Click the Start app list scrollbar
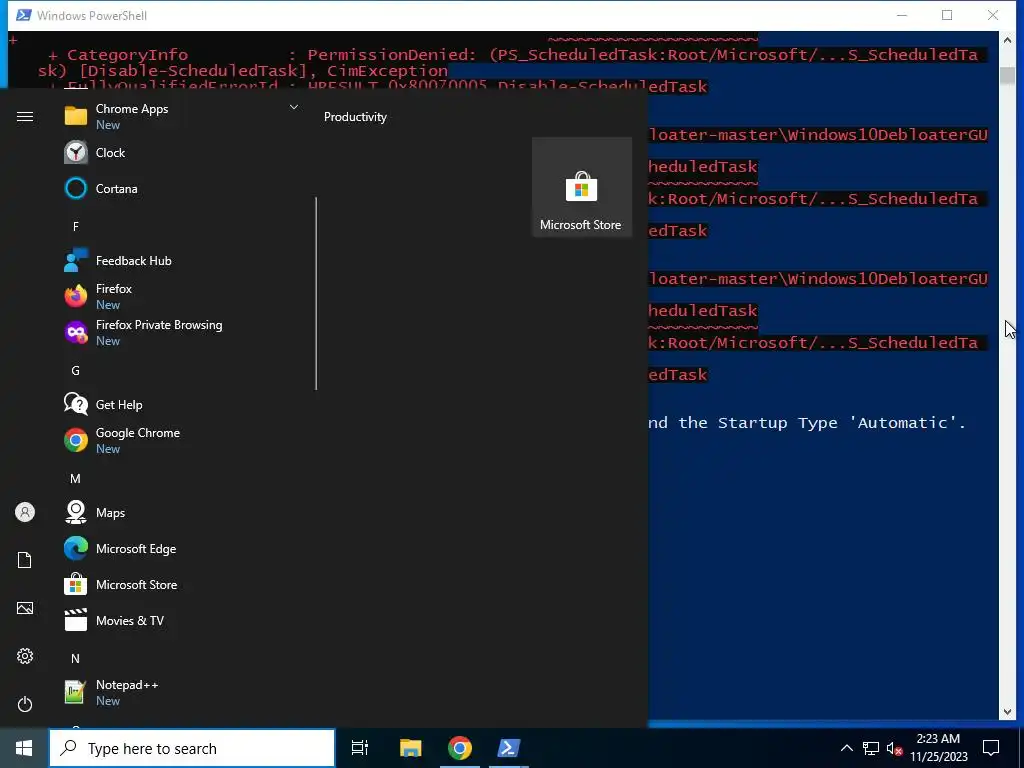The height and width of the screenshot is (768, 1024). pyautogui.click(x=316, y=293)
